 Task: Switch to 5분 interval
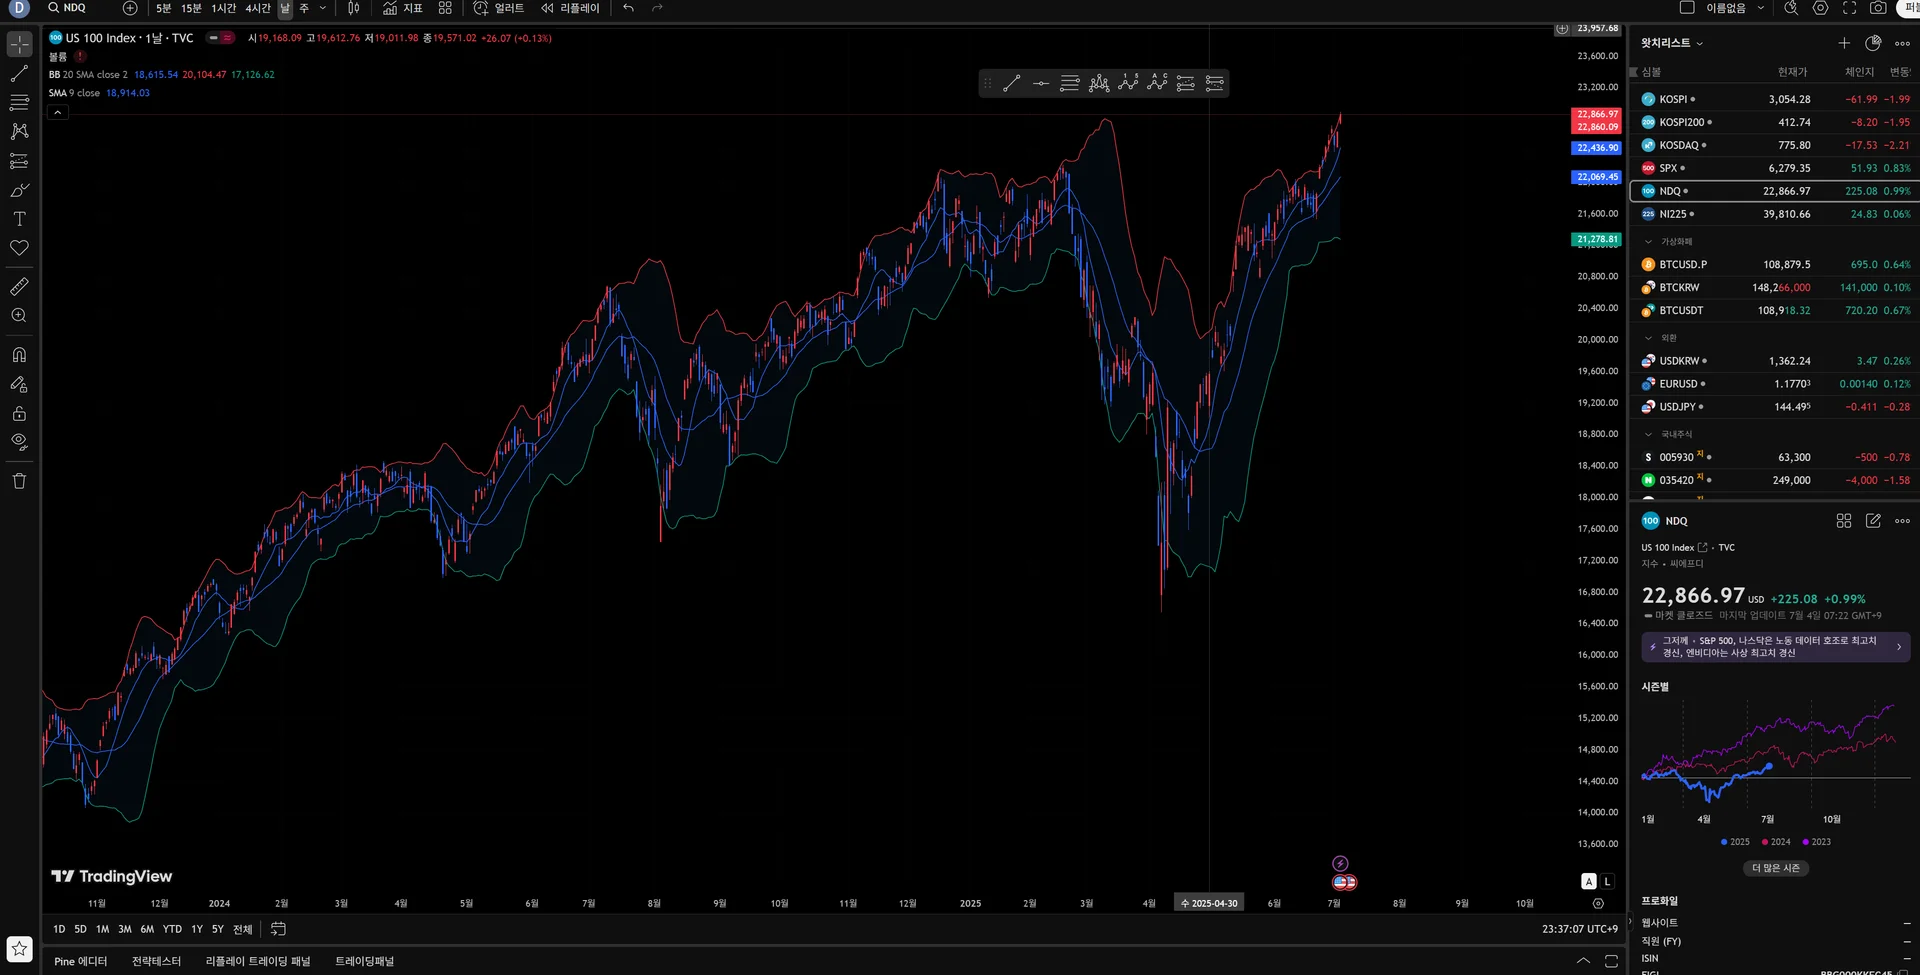[163, 8]
